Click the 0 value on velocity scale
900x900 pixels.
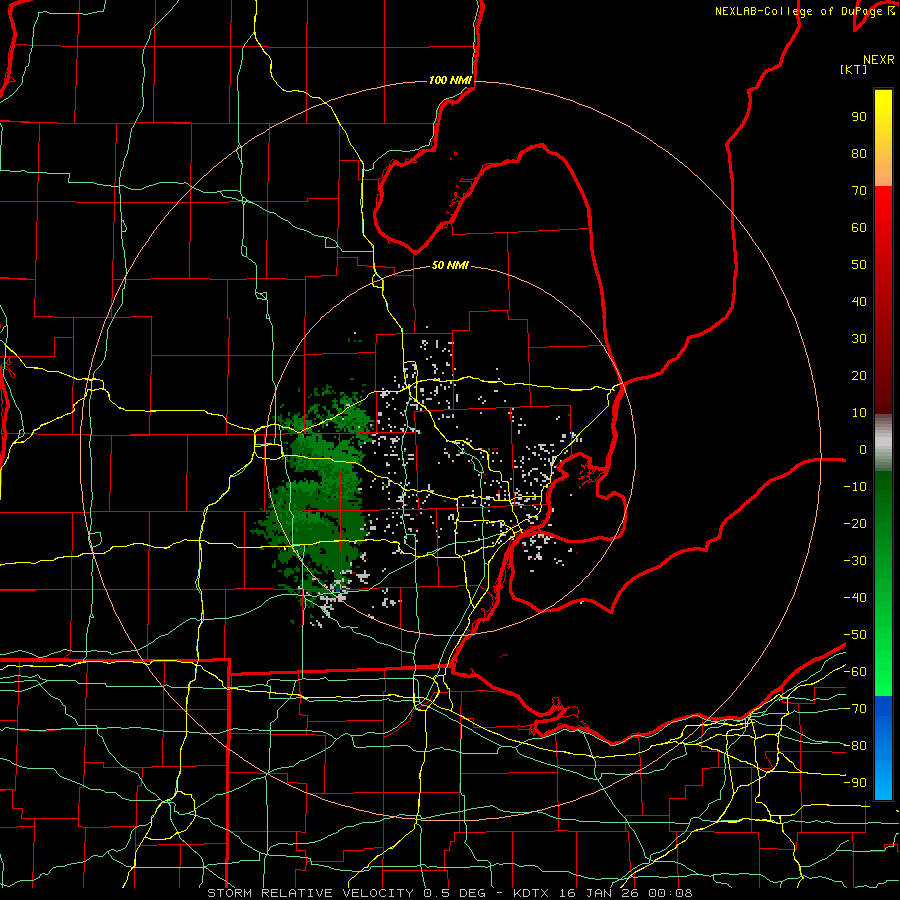863,449
